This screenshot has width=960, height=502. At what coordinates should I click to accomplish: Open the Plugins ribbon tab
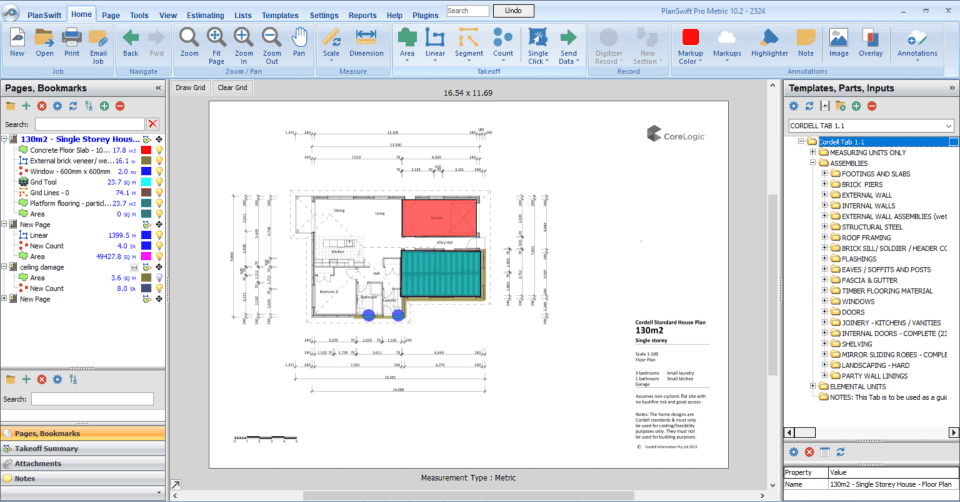(x=425, y=15)
